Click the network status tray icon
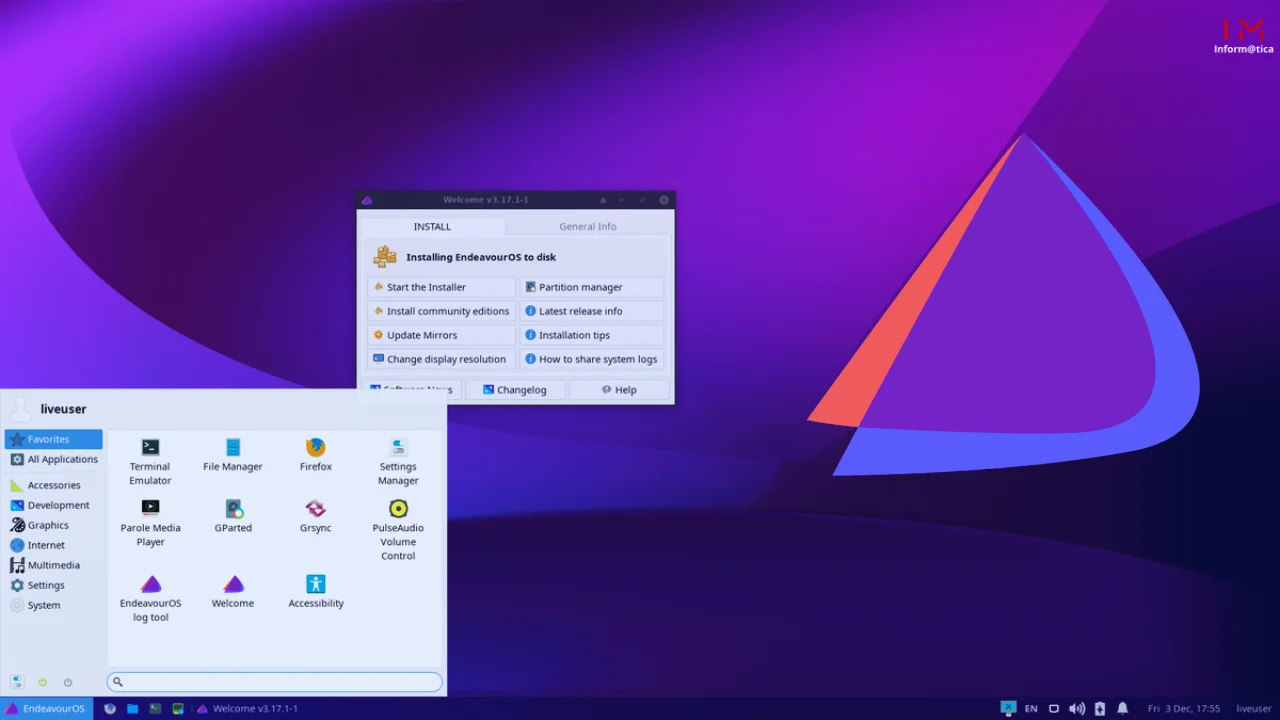Image resolution: width=1280 pixels, height=720 pixels. point(1008,708)
